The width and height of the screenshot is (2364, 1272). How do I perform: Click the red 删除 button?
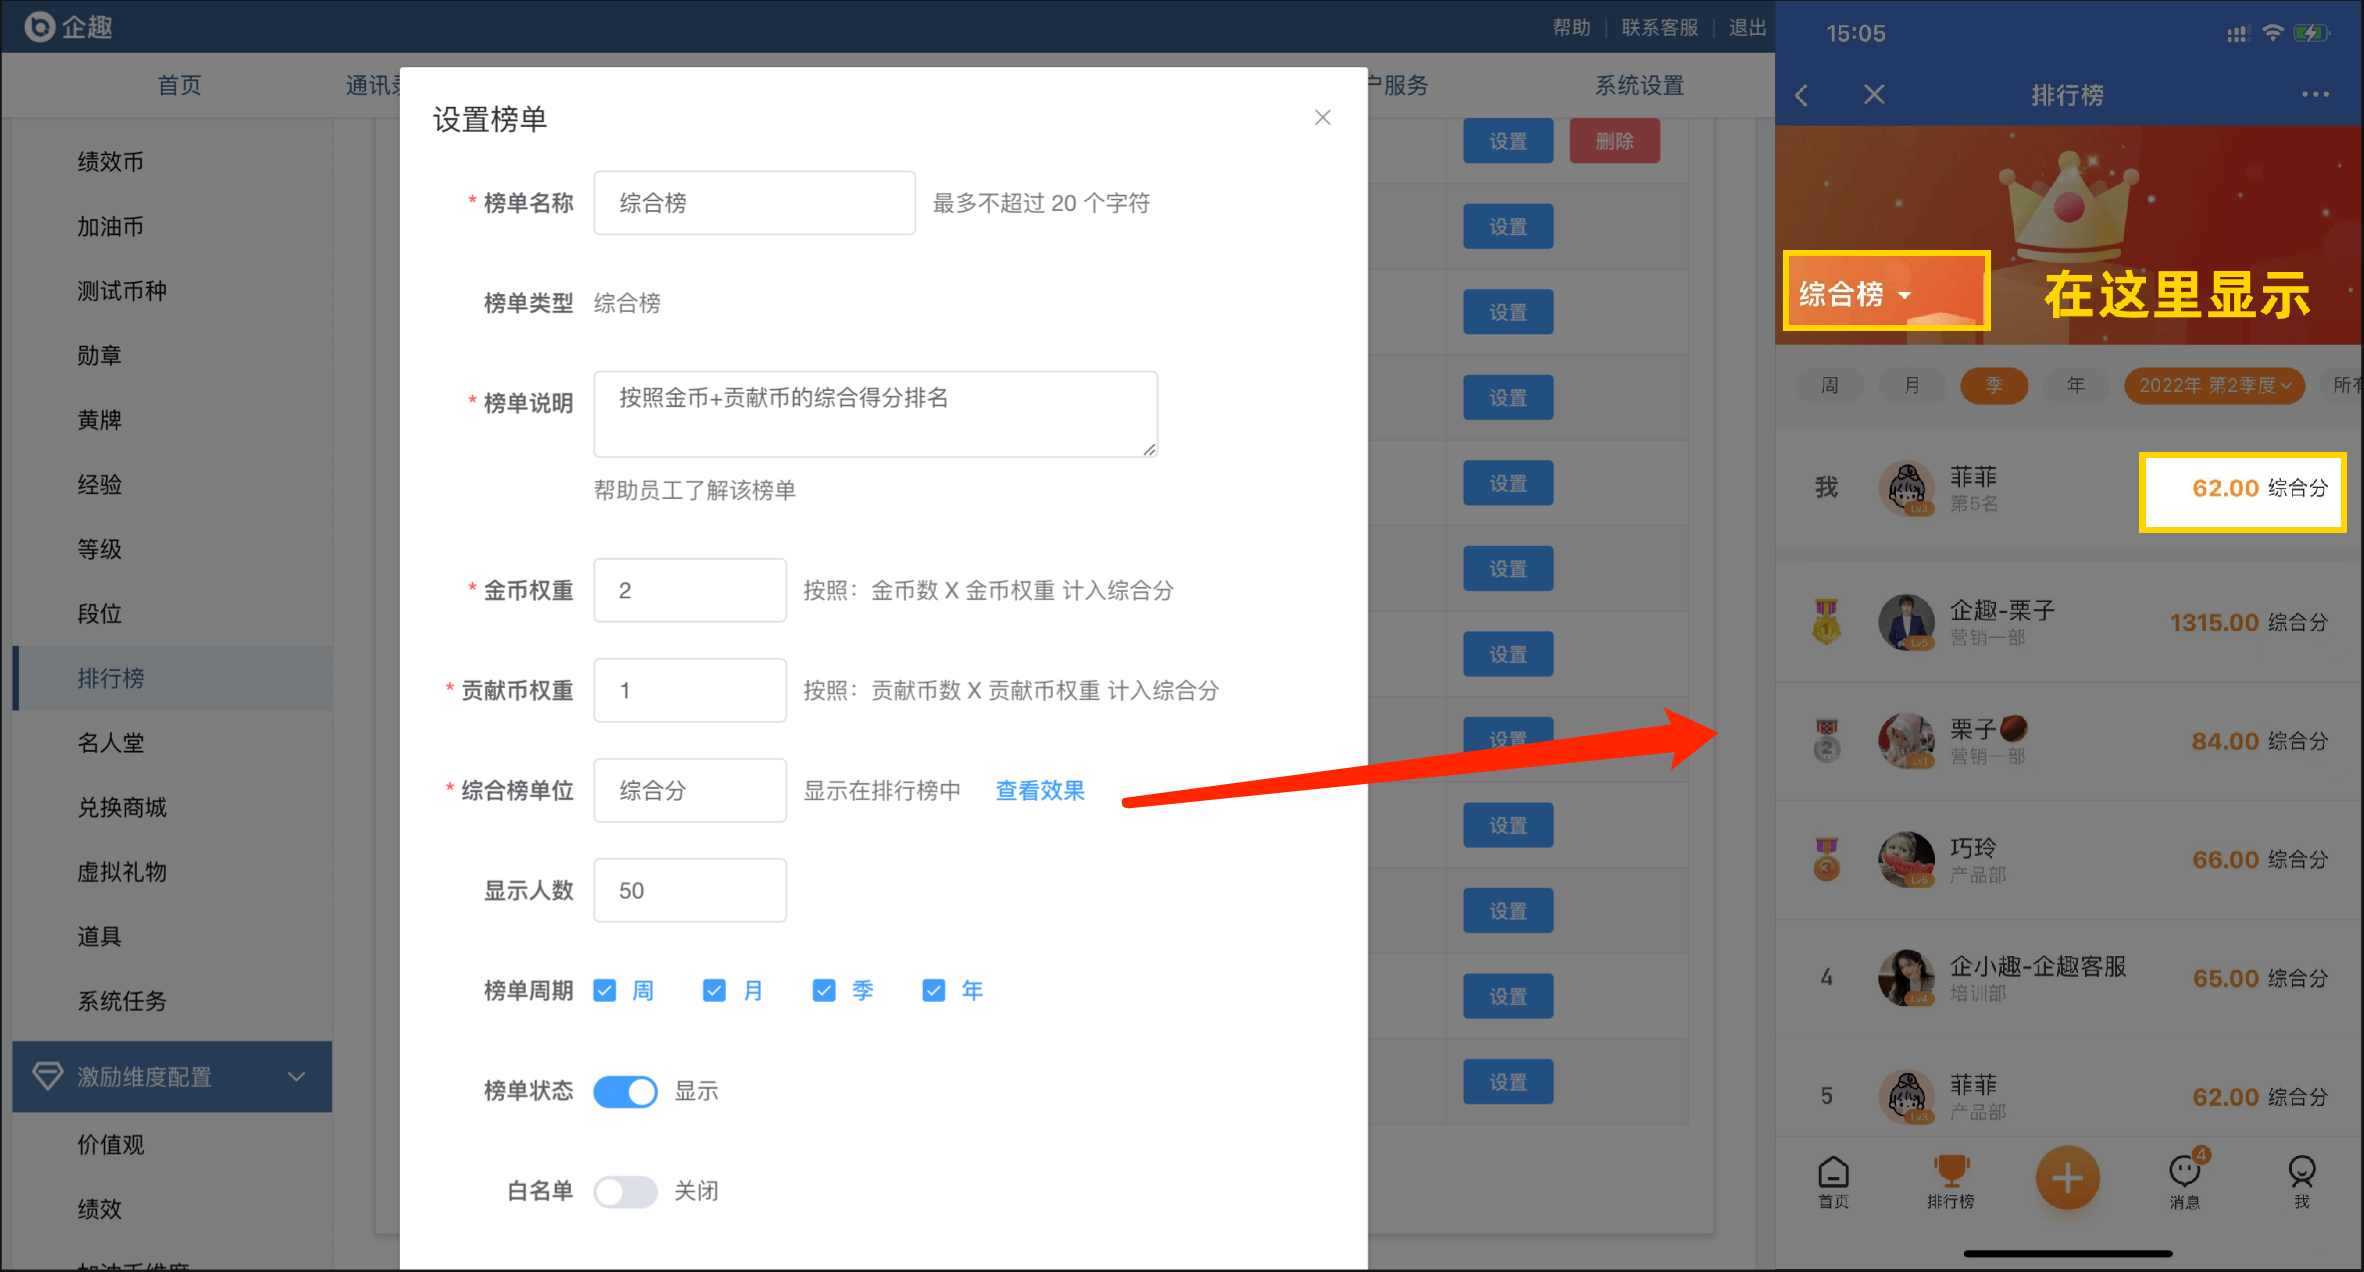(1615, 141)
